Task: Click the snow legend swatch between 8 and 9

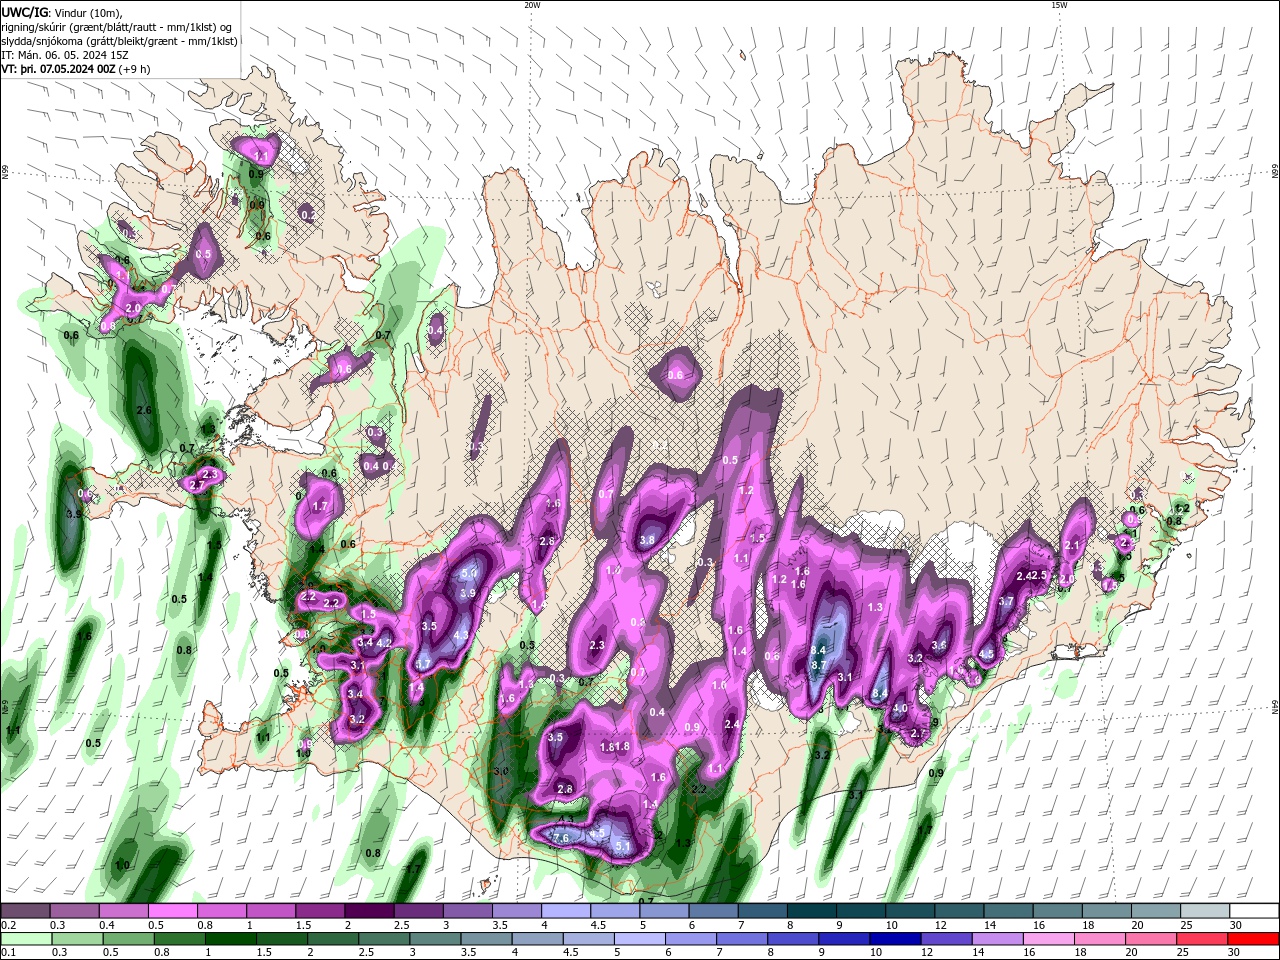Action: tap(811, 911)
